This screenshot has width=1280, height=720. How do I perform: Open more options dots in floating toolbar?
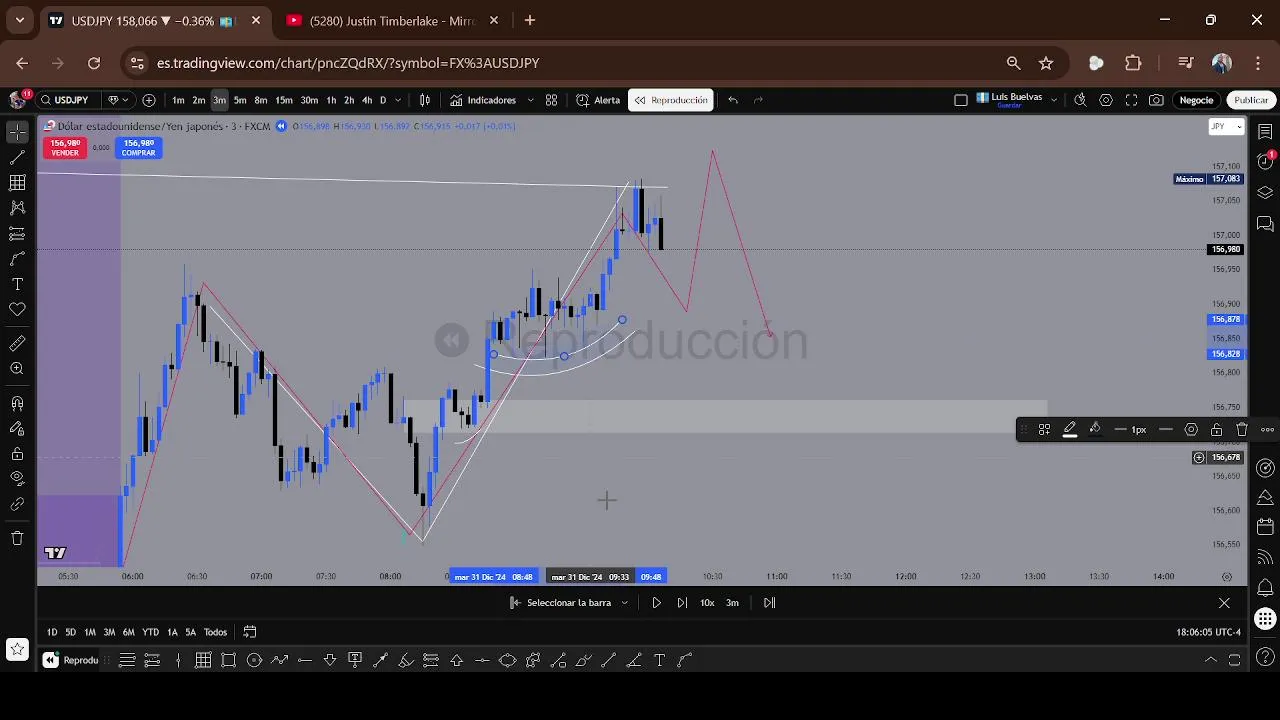coord(1267,430)
